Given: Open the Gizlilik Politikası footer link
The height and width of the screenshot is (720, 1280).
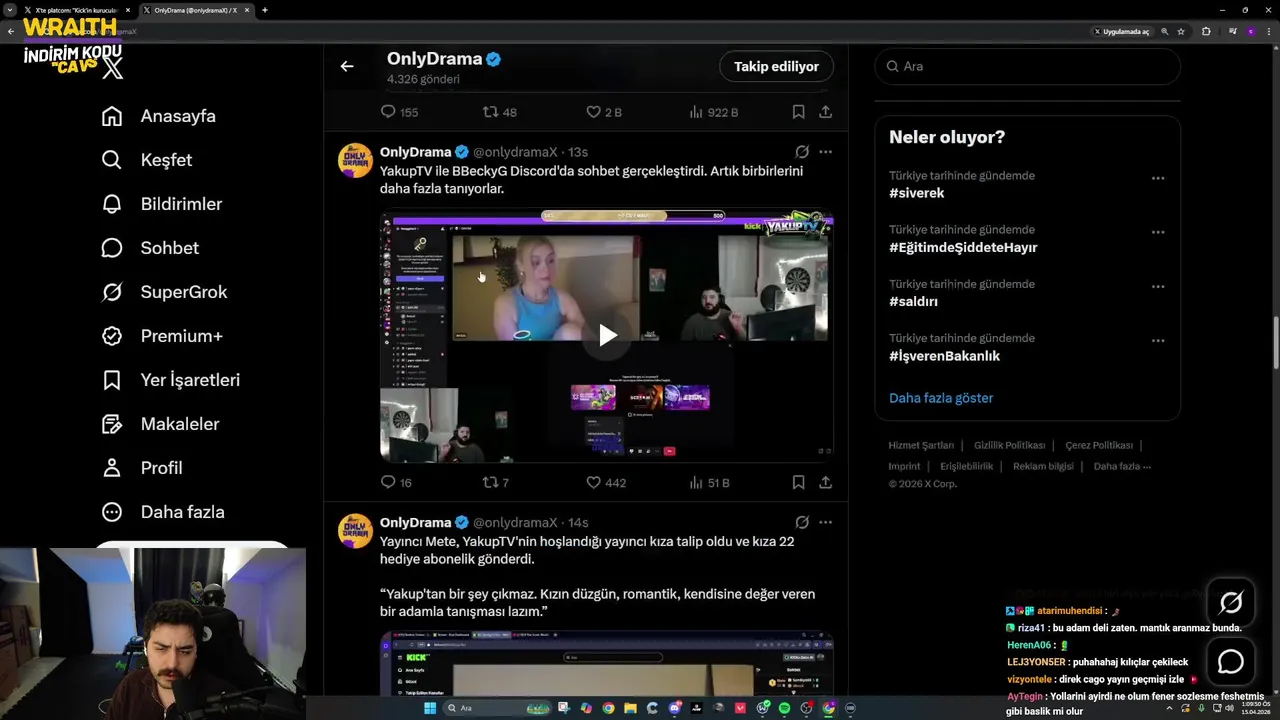Looking at the screenshot, I should tap(1009, 446).
